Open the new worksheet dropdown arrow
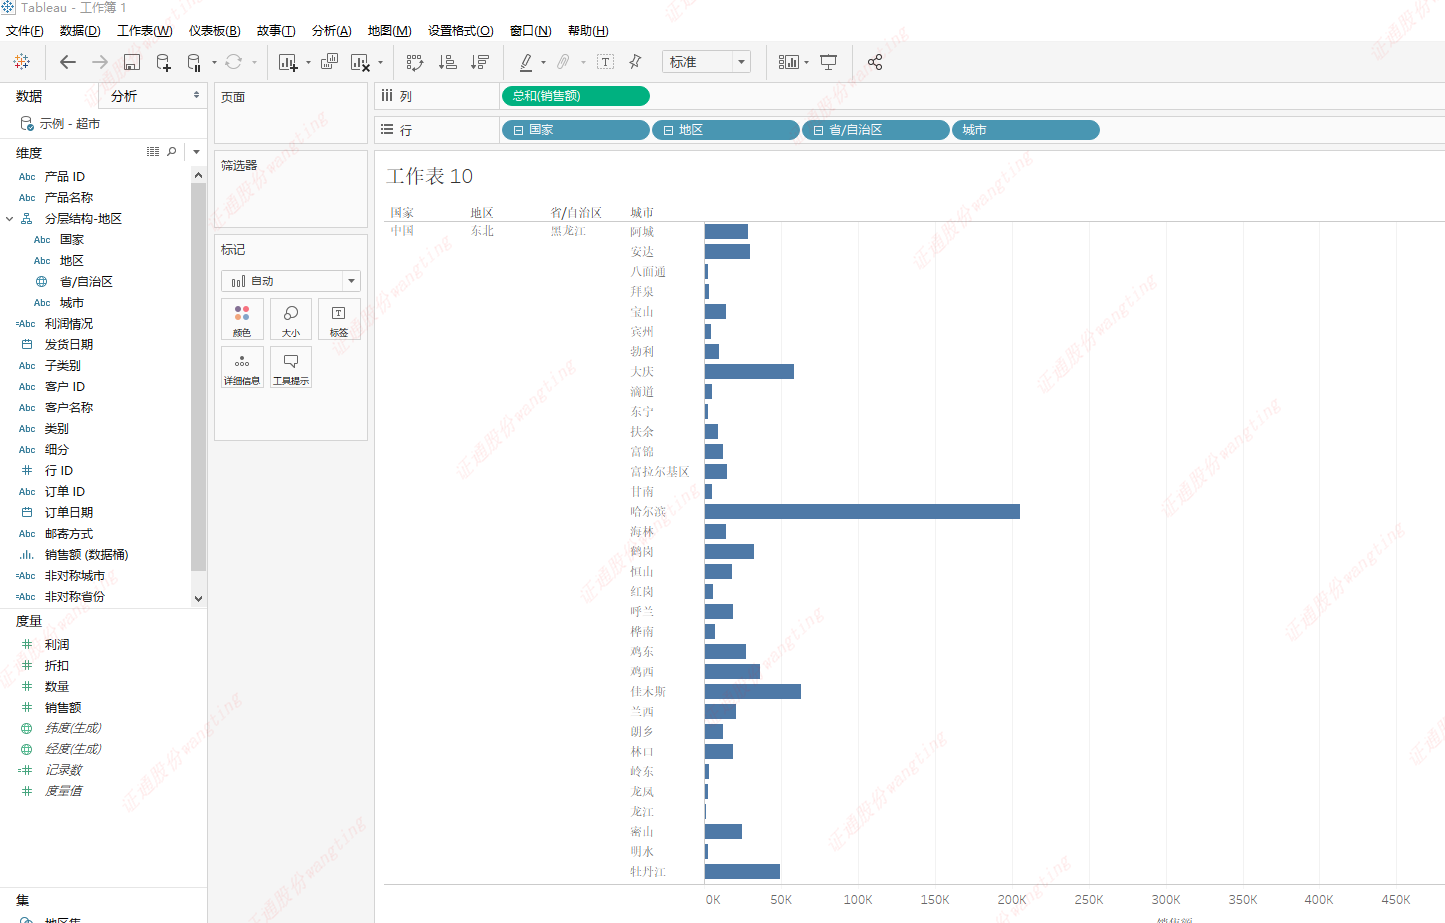 [x=308, y=63]
